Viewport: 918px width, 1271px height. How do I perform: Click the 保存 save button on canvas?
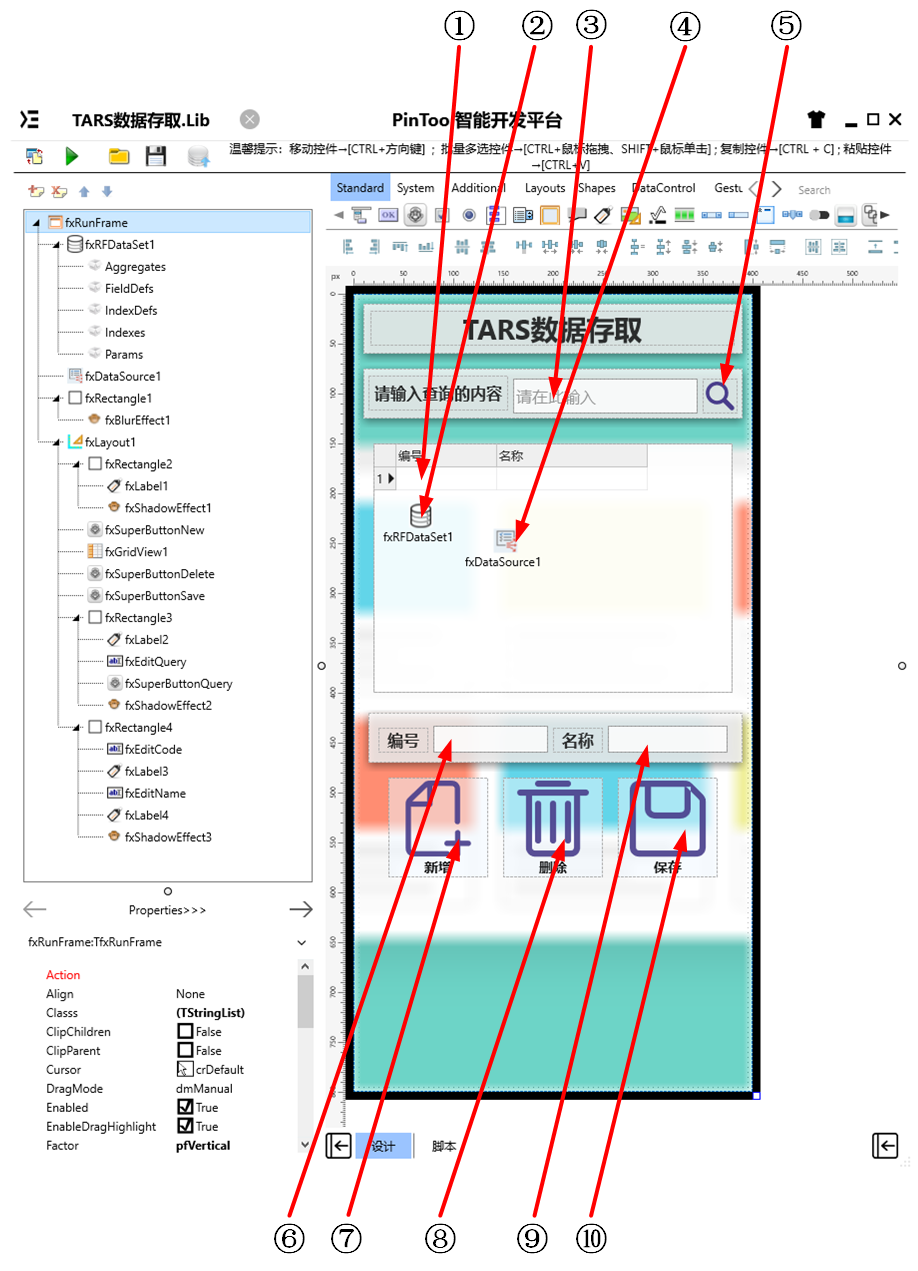(667, 828)
